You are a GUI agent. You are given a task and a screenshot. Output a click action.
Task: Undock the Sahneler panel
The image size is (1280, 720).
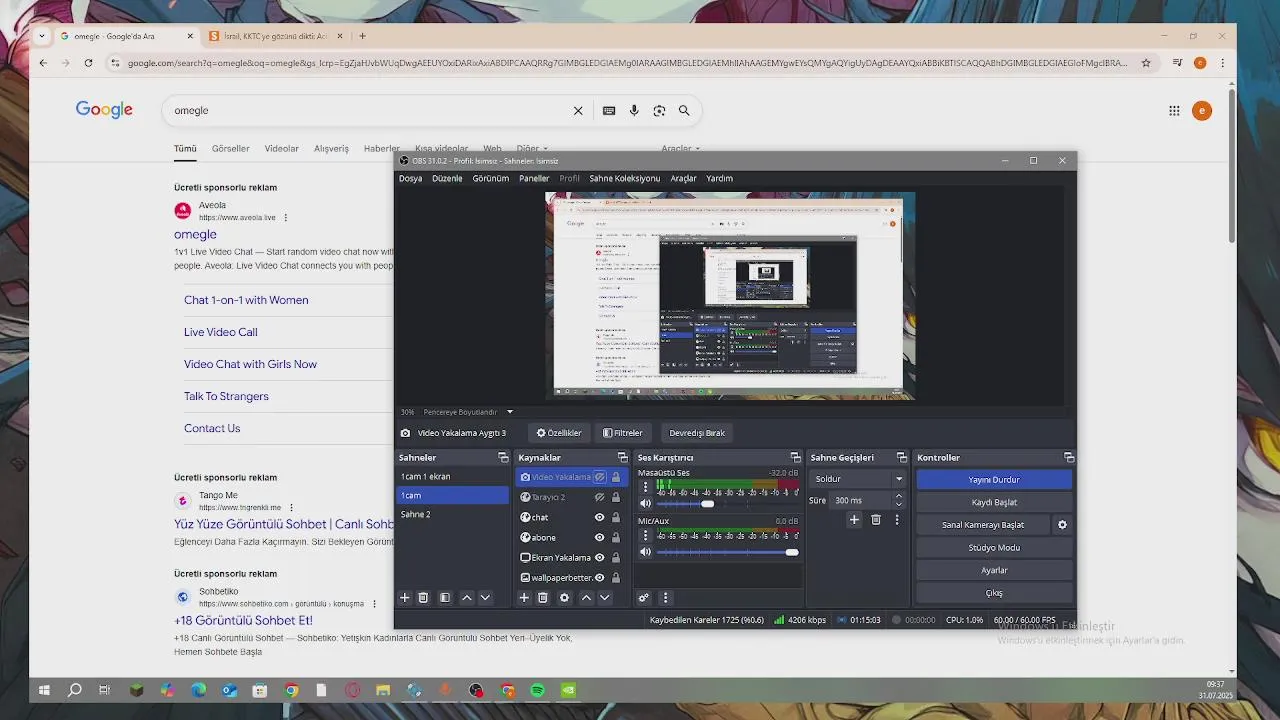503,457
